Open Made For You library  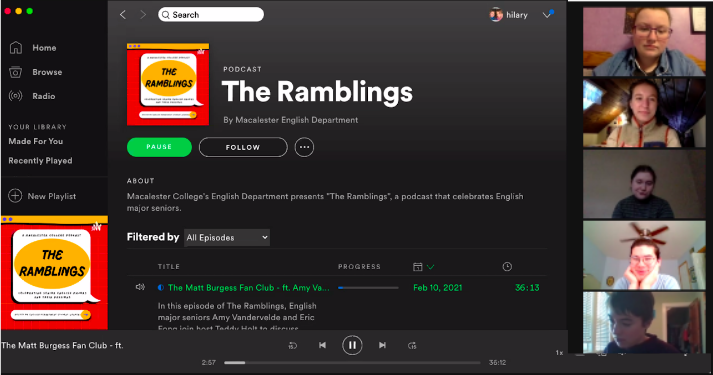pos(35,141)
